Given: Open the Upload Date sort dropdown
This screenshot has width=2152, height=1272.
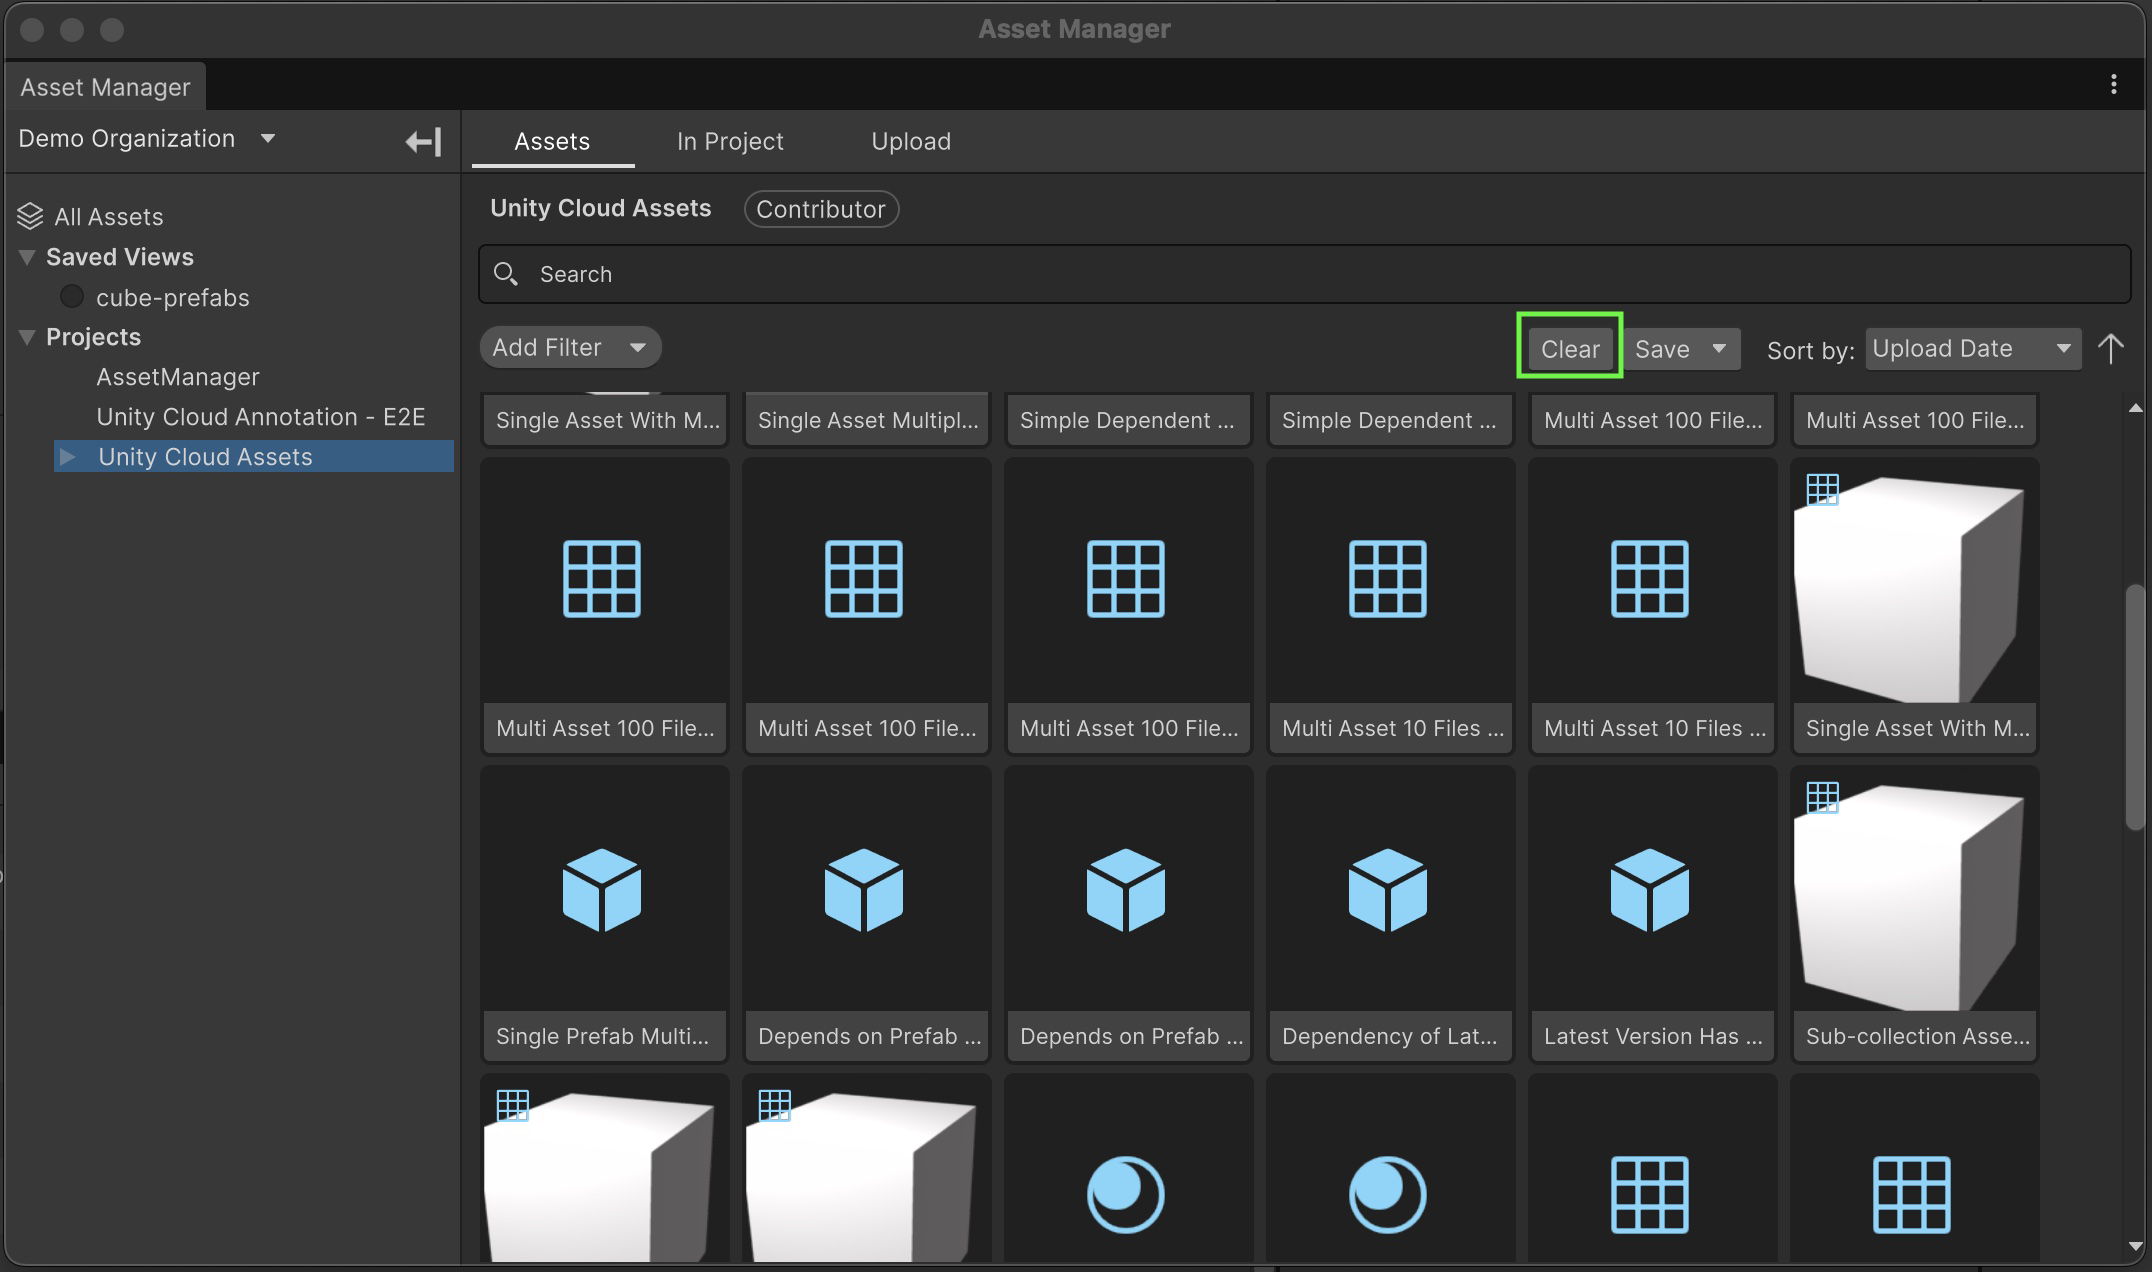Looking at the screenshot, I should coord(1972,349).
